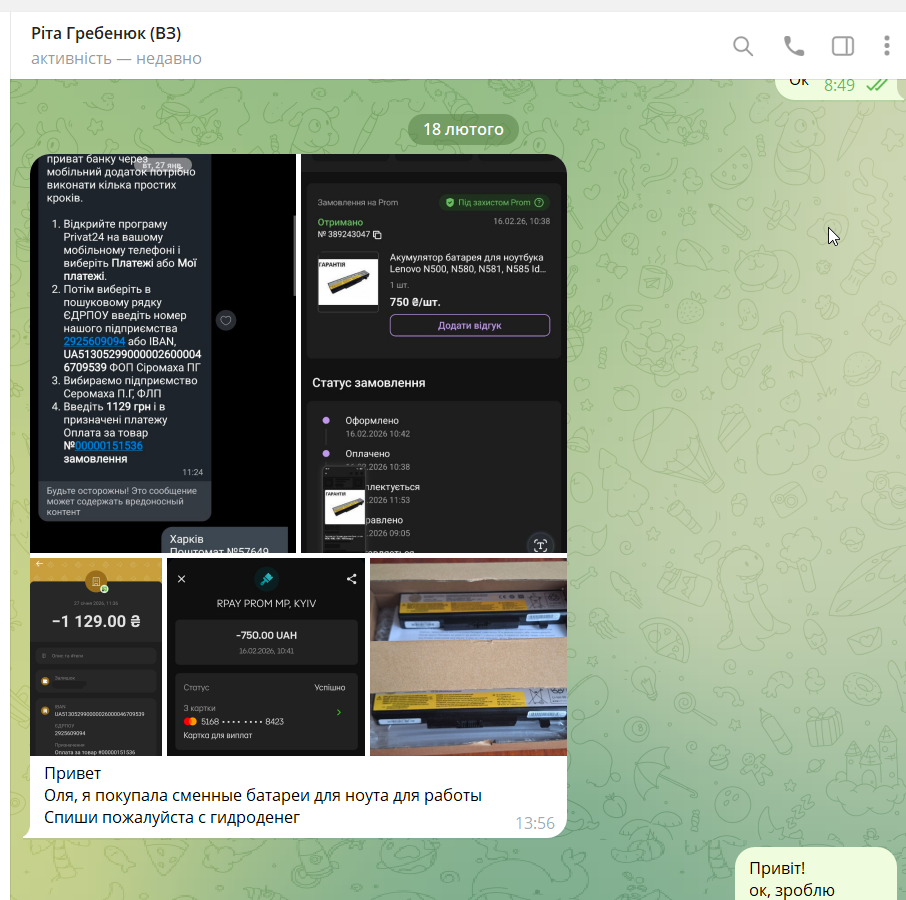Image resolution: width=906 pixels, height=900 pixels.
Task: Click the green chevron by card 8423
Action: click(339, 712)
